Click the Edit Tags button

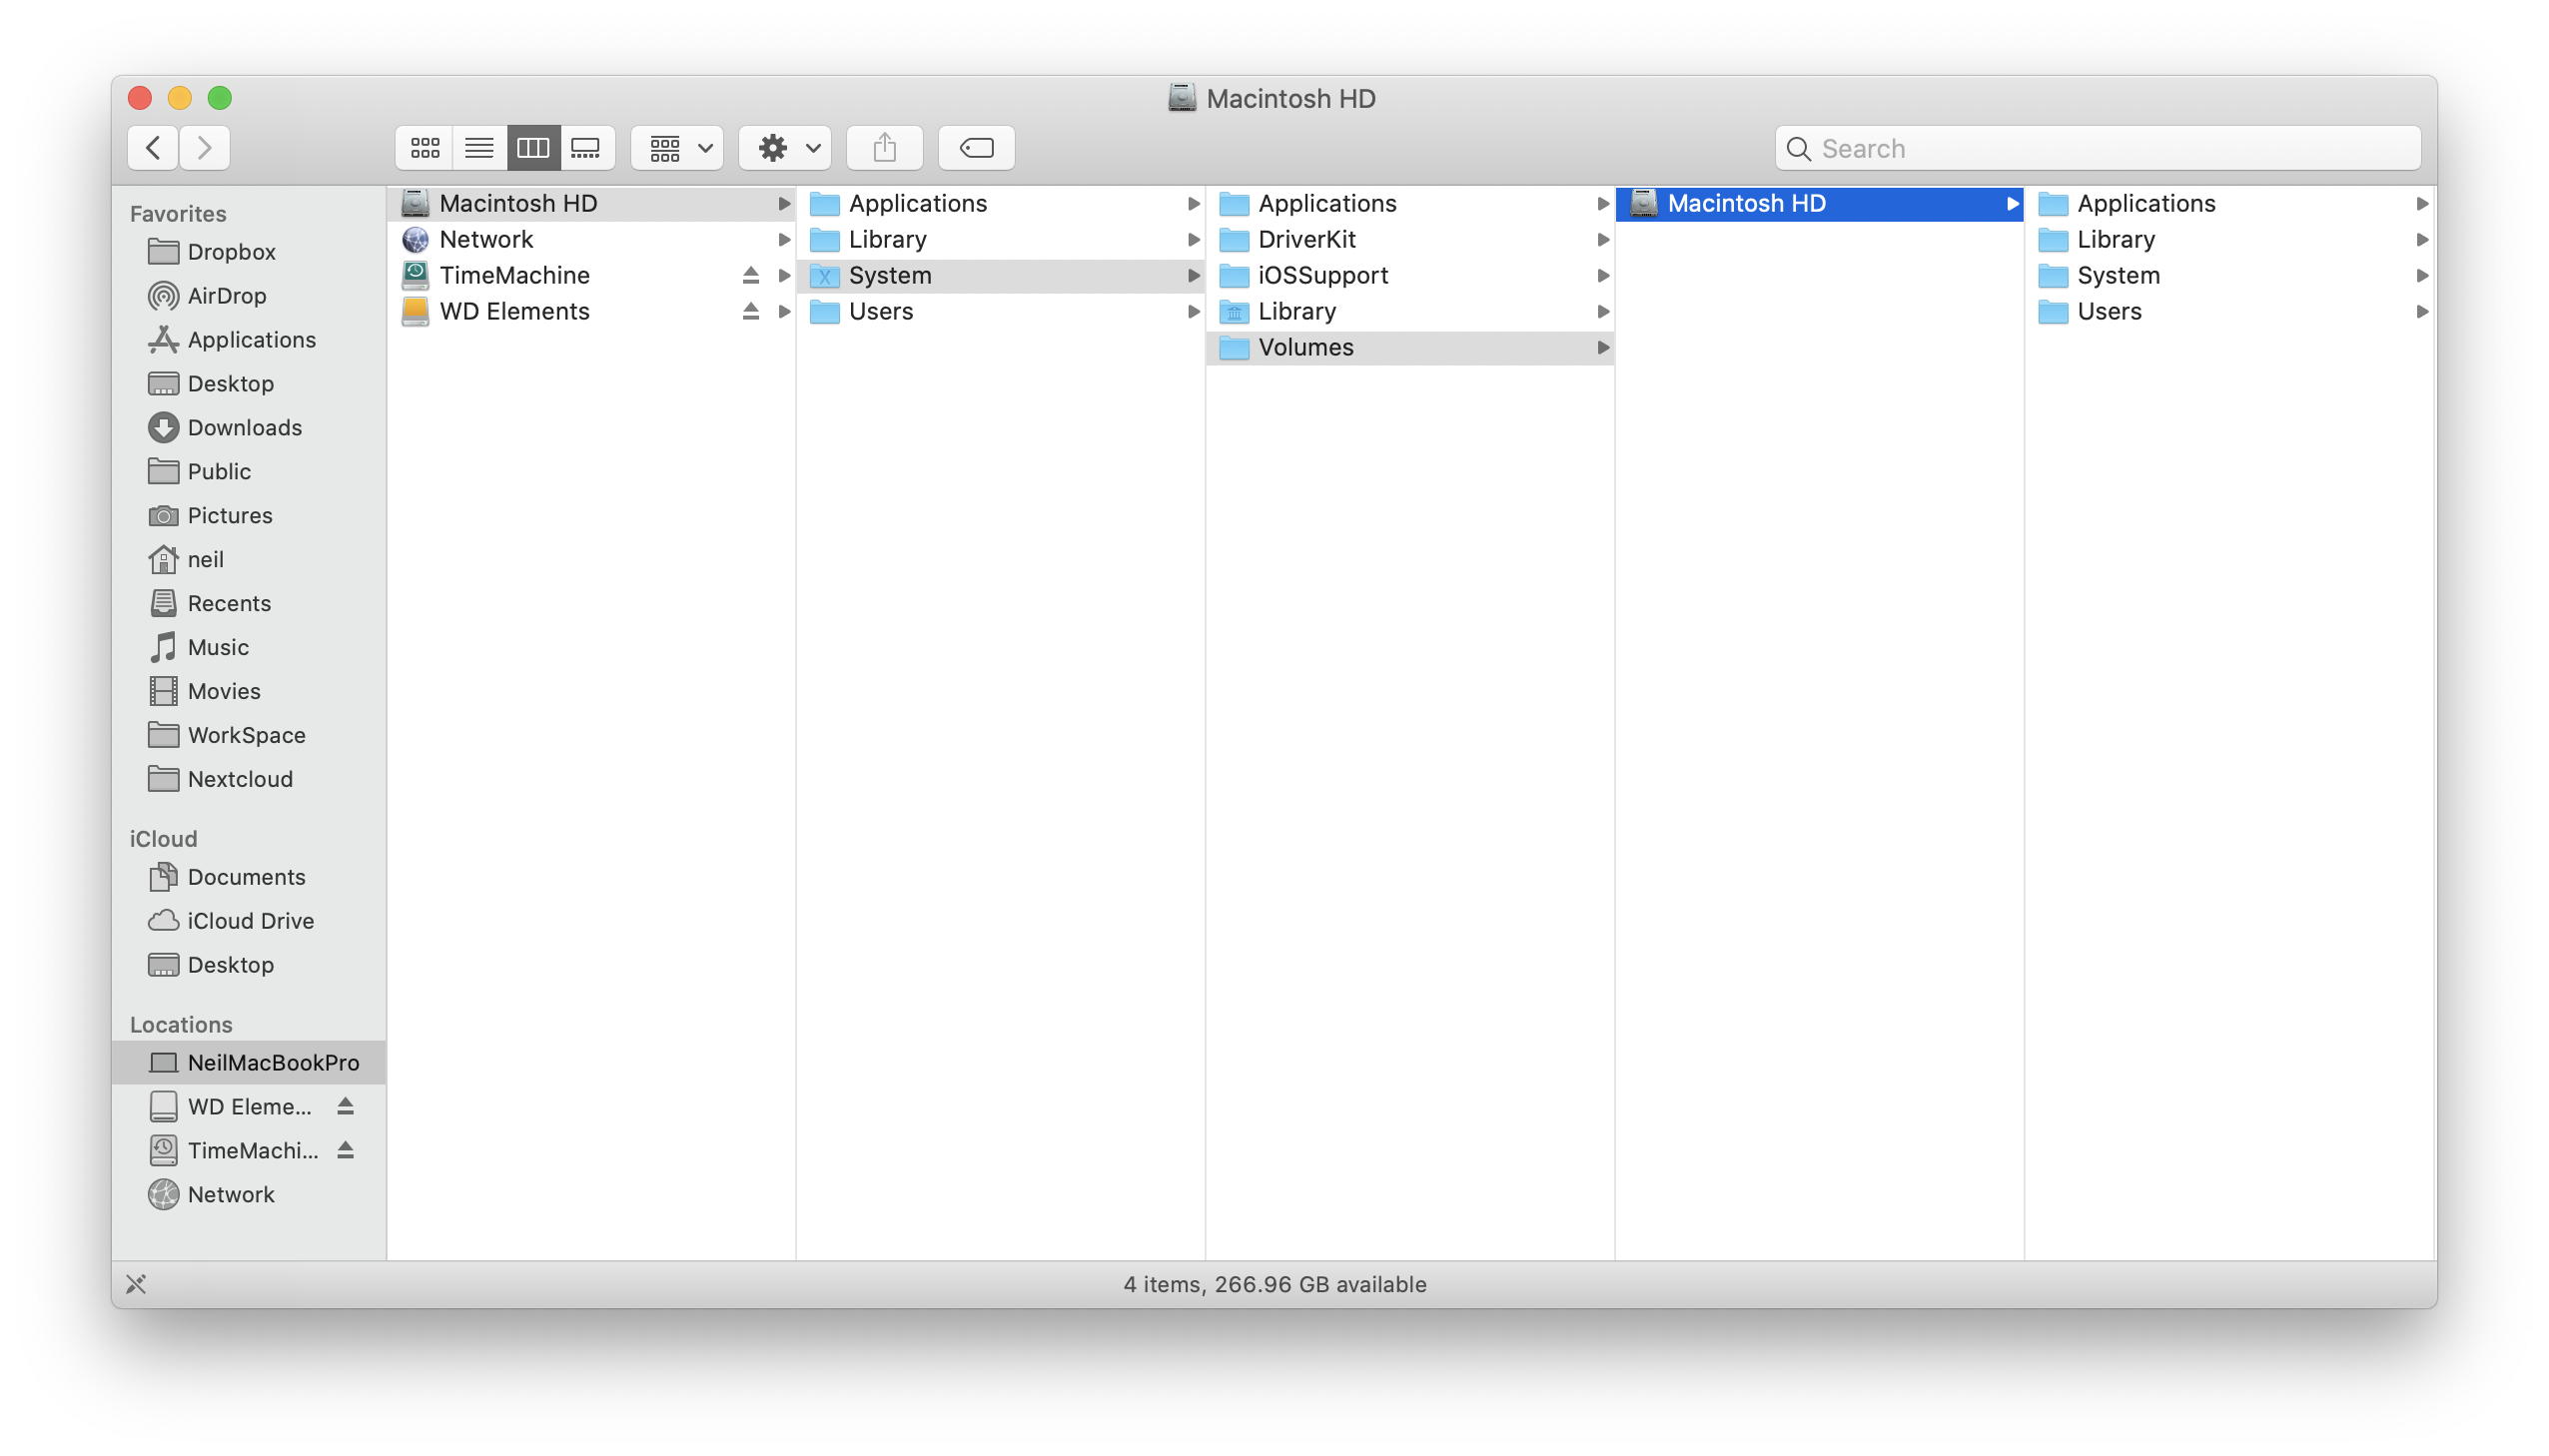coord(977,148)
